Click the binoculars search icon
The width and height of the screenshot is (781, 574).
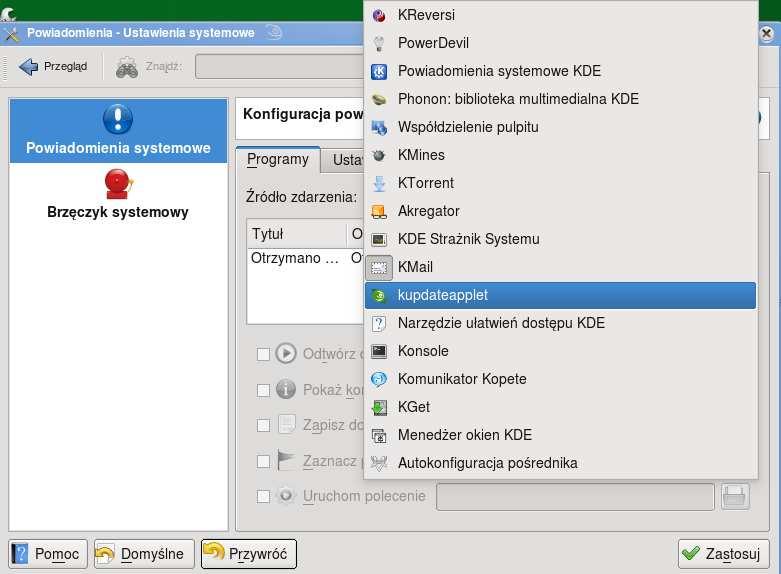pyautogui.click(x=127, y=67)
